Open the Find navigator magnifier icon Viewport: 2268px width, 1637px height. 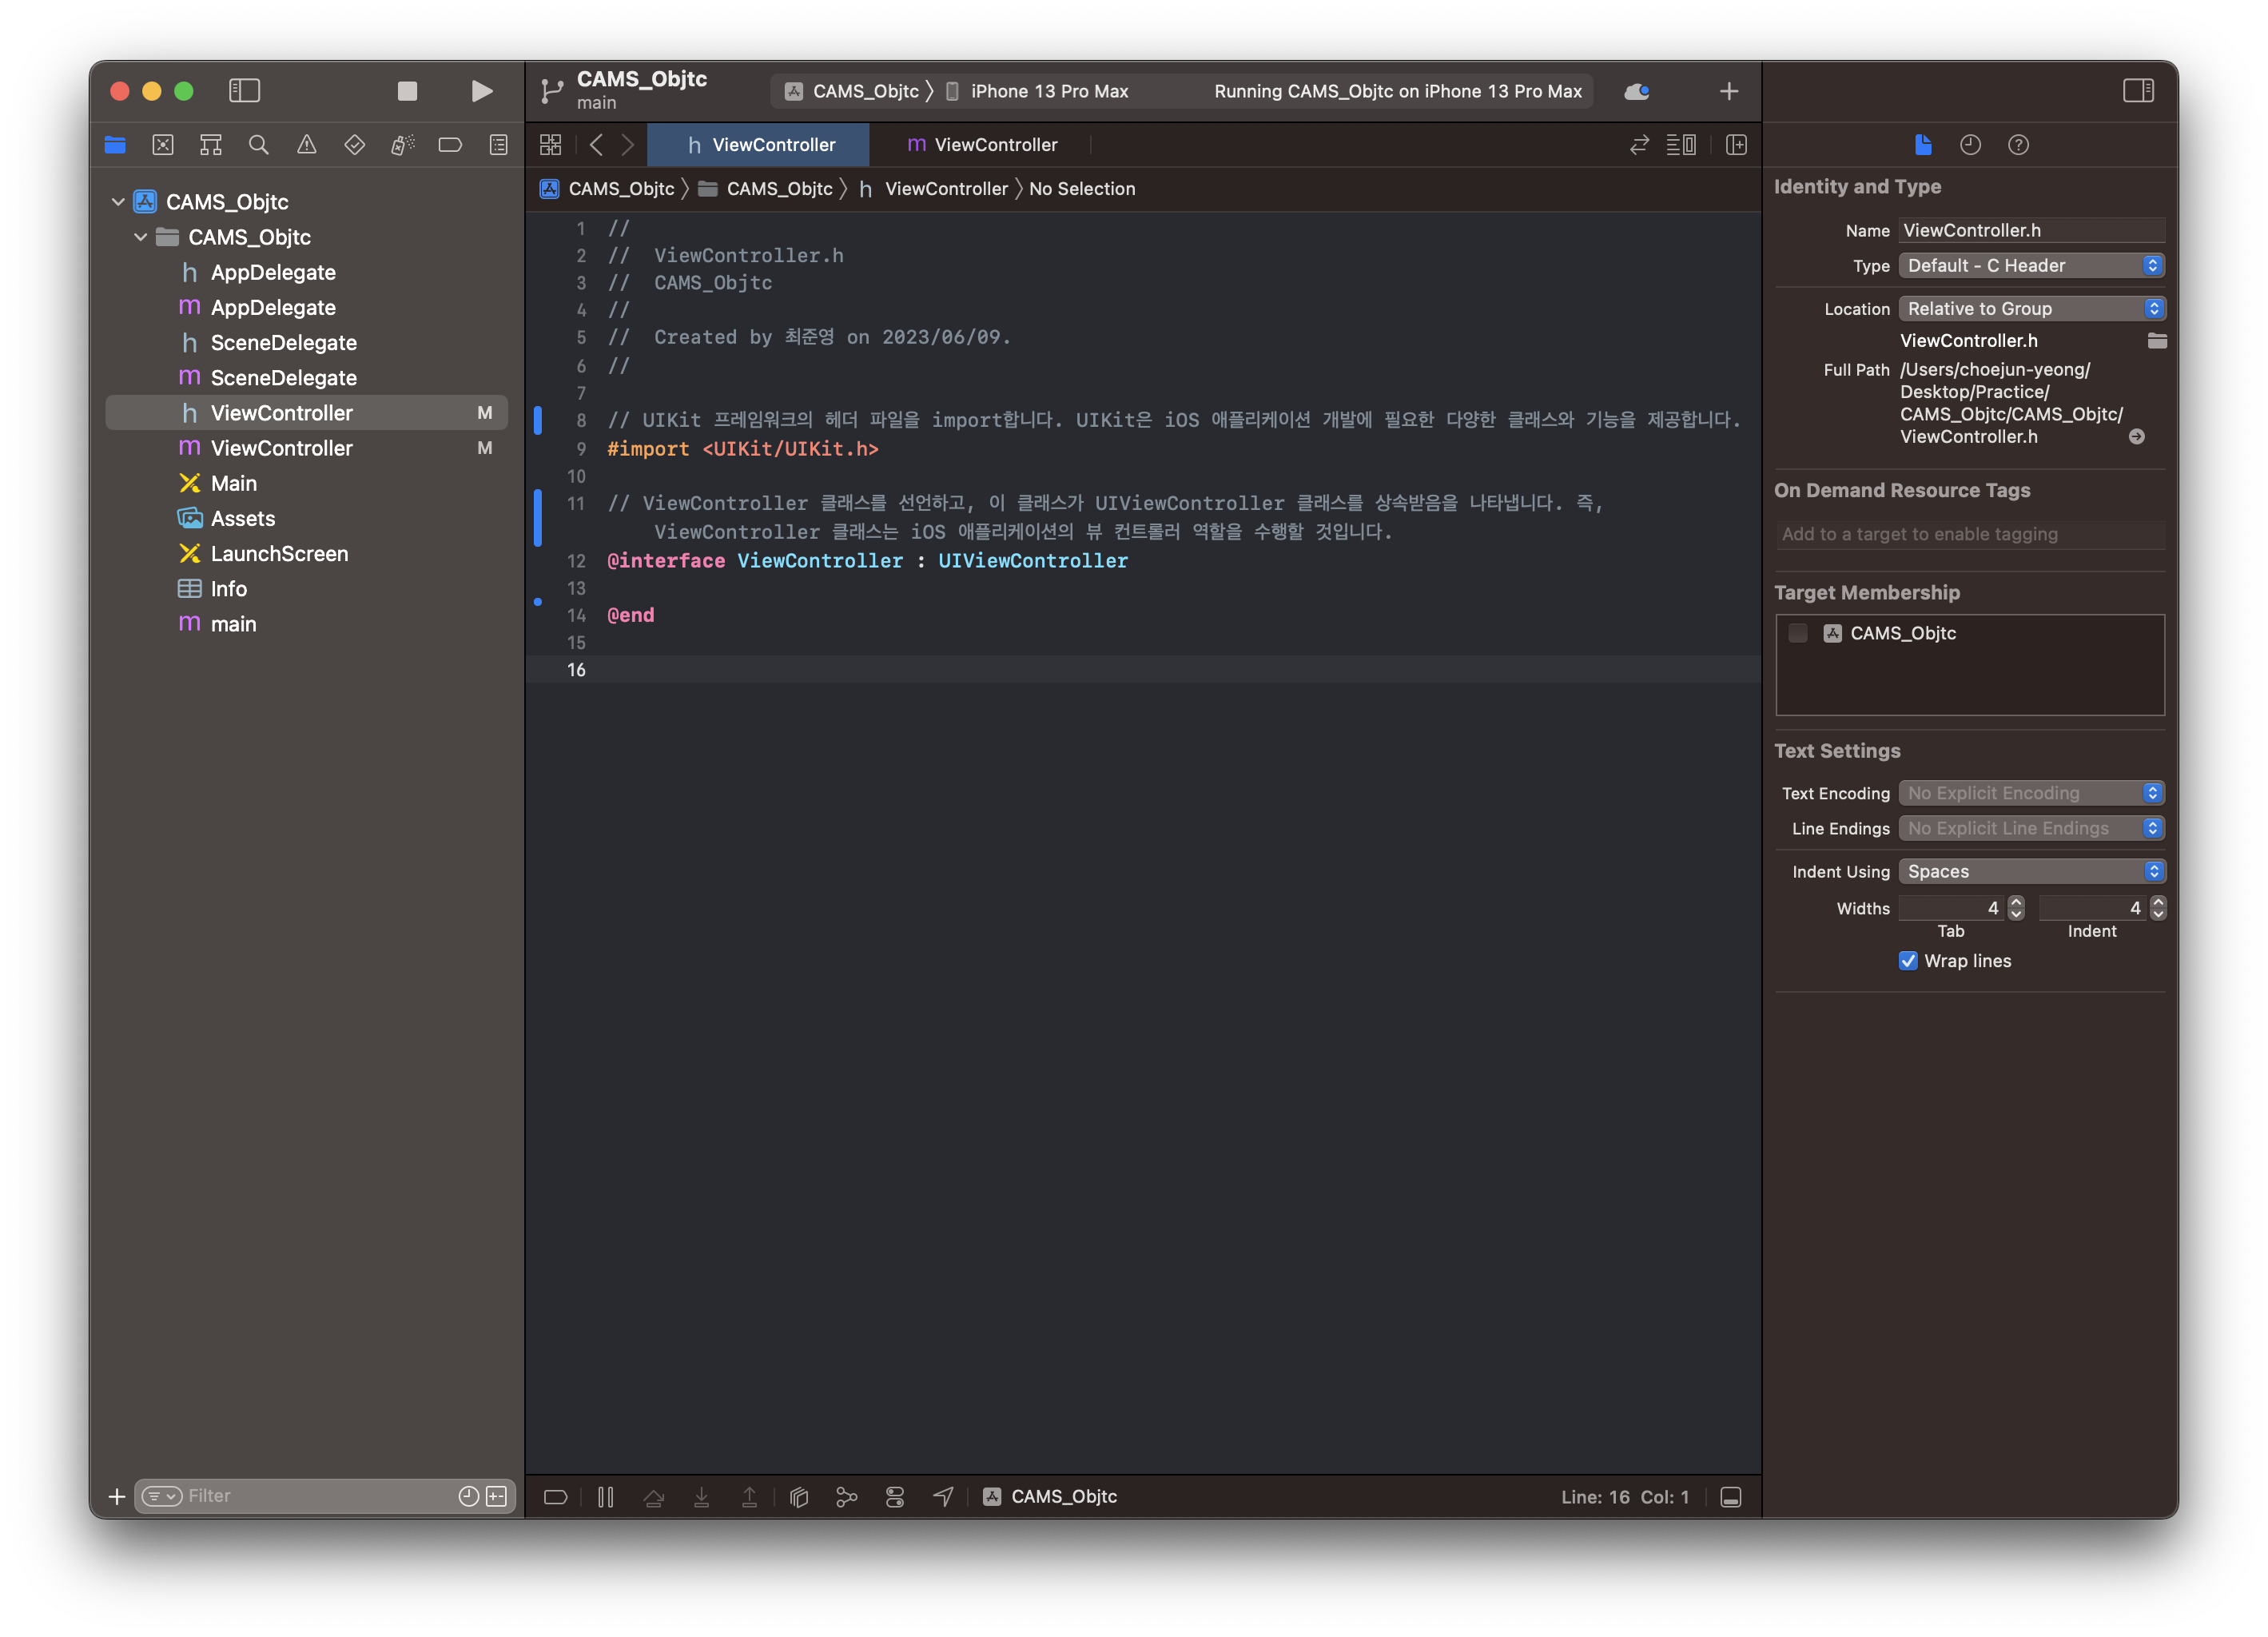point(258,145)
